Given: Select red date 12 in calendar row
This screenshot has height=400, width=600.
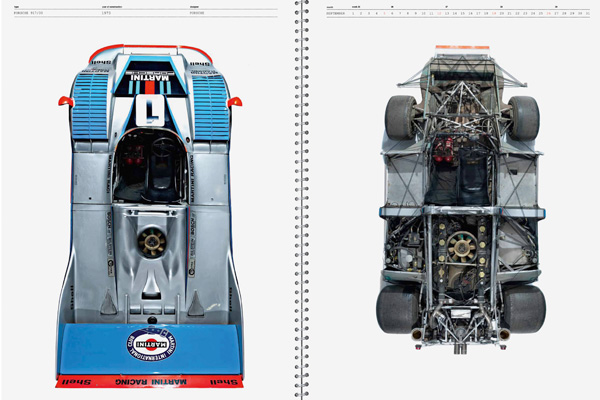Looking at the screenshot, I should pyautogui.click(x=439, y=13).
